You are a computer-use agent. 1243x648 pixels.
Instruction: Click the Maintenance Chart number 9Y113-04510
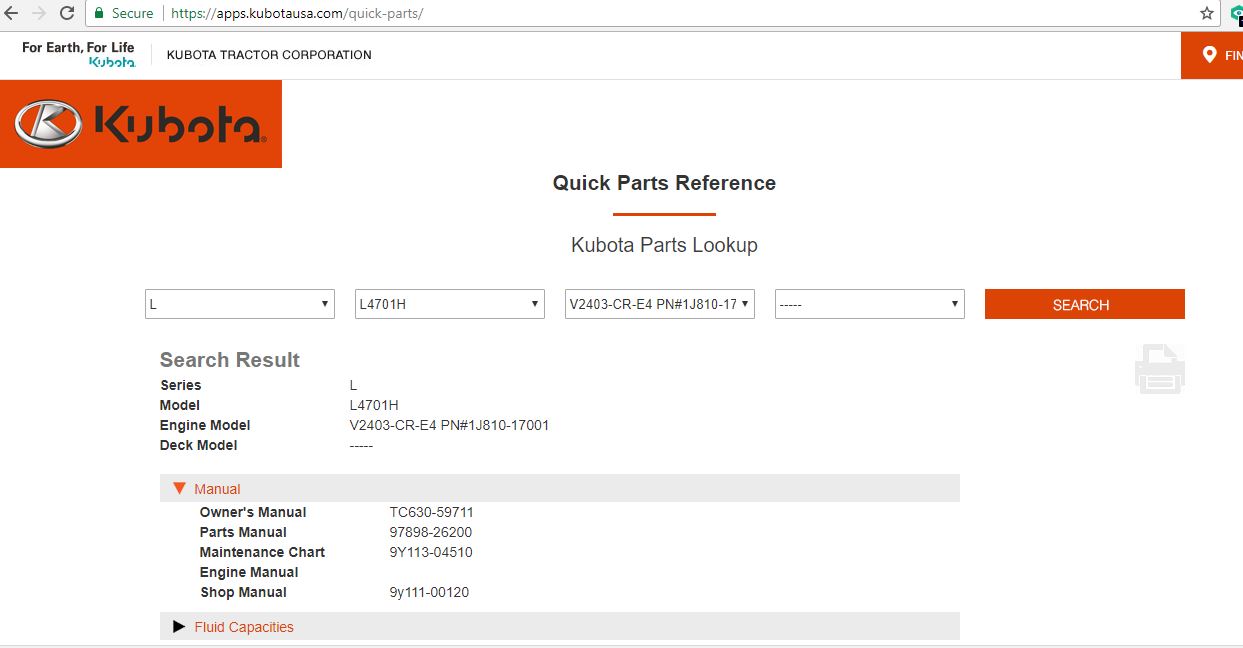431,552
